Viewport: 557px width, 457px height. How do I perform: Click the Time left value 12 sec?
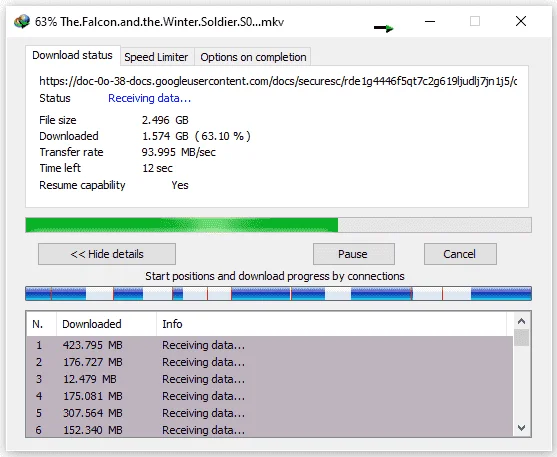coord(157,168)
